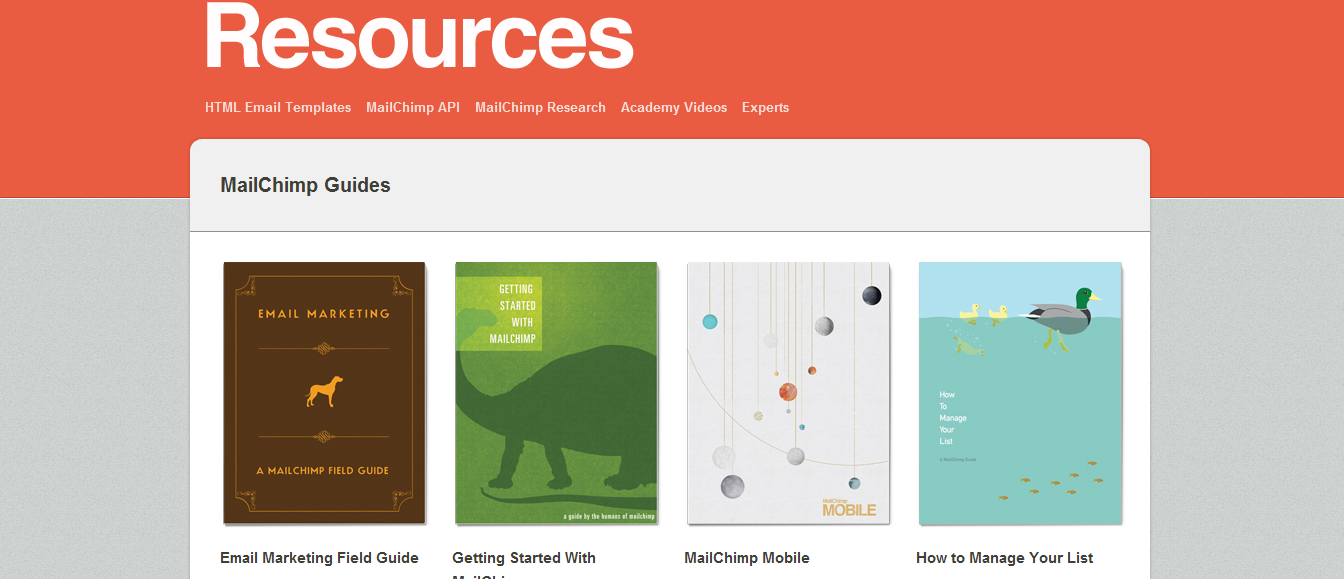Click the Resources page heading
Viewport: 1344px width, 579px height.
pyautogui.click(x=419, y=36)
